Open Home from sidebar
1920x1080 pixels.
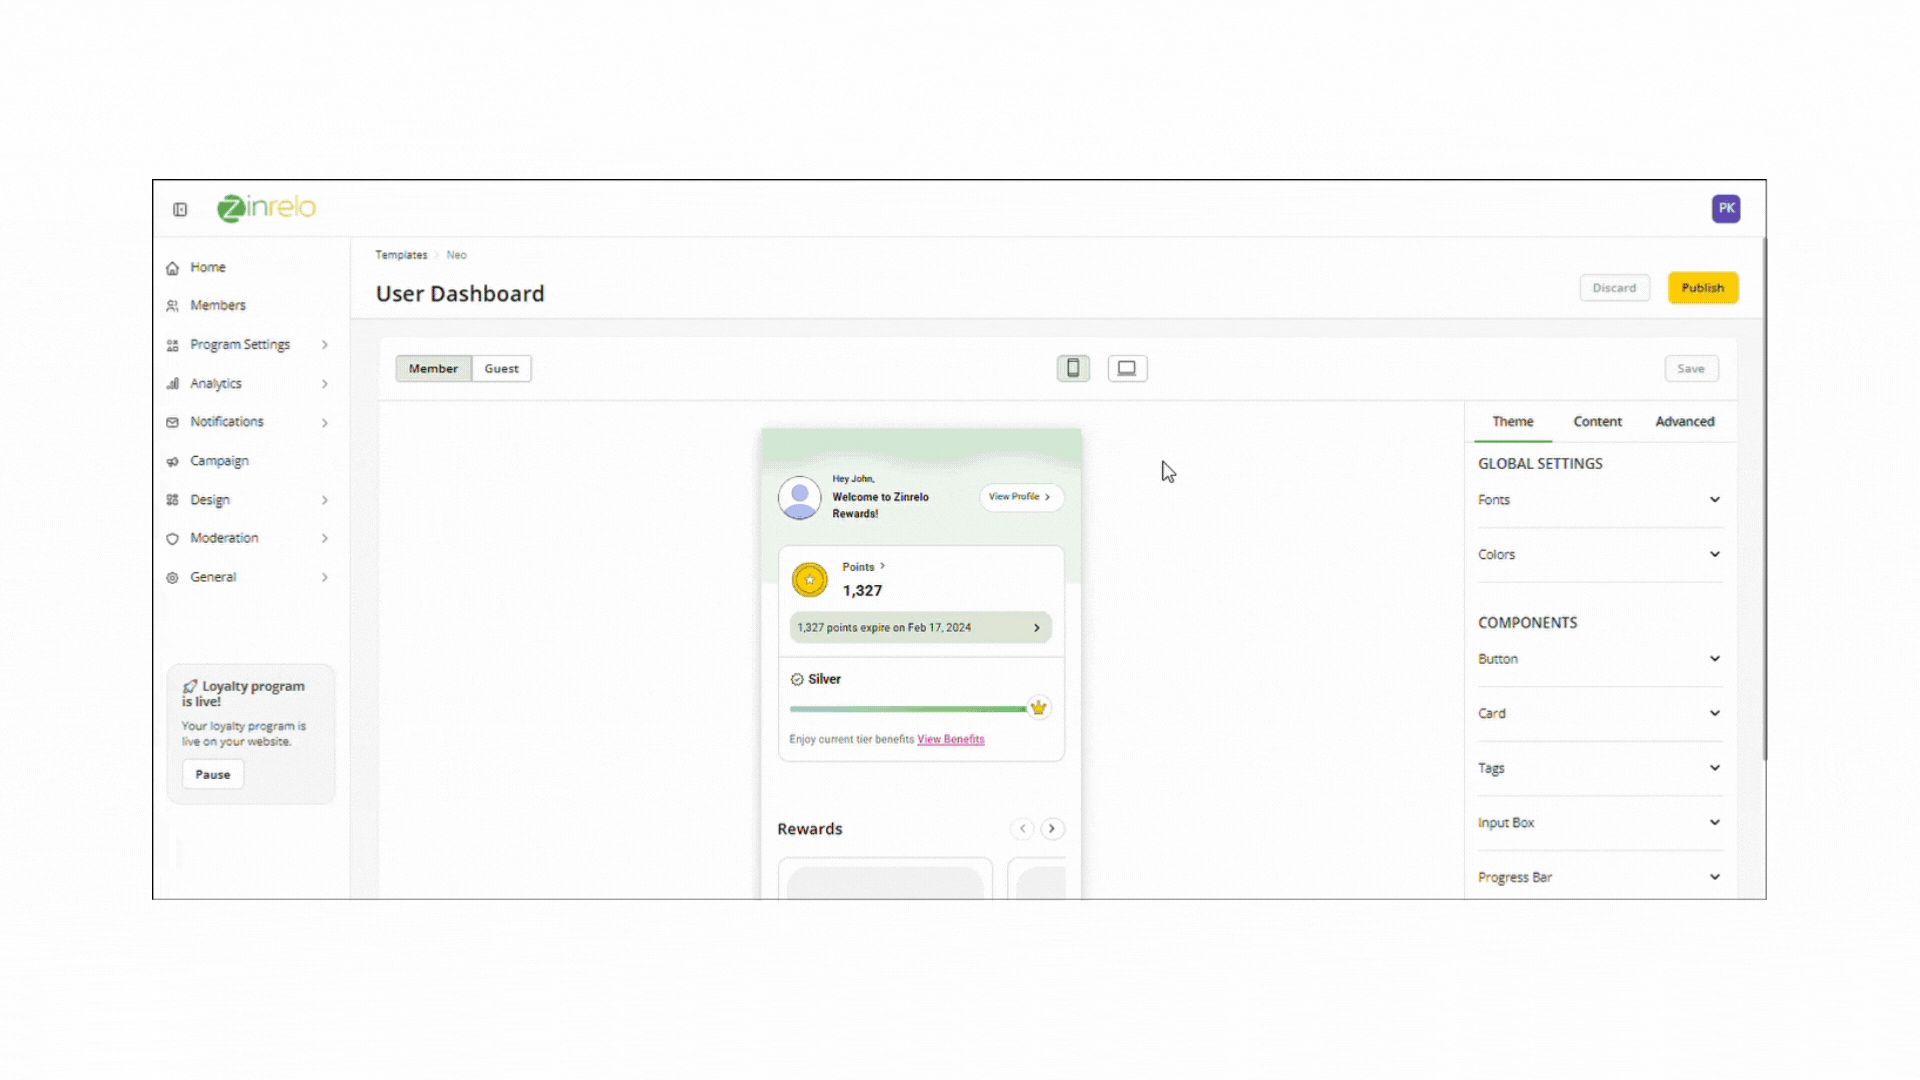(208, 267)
